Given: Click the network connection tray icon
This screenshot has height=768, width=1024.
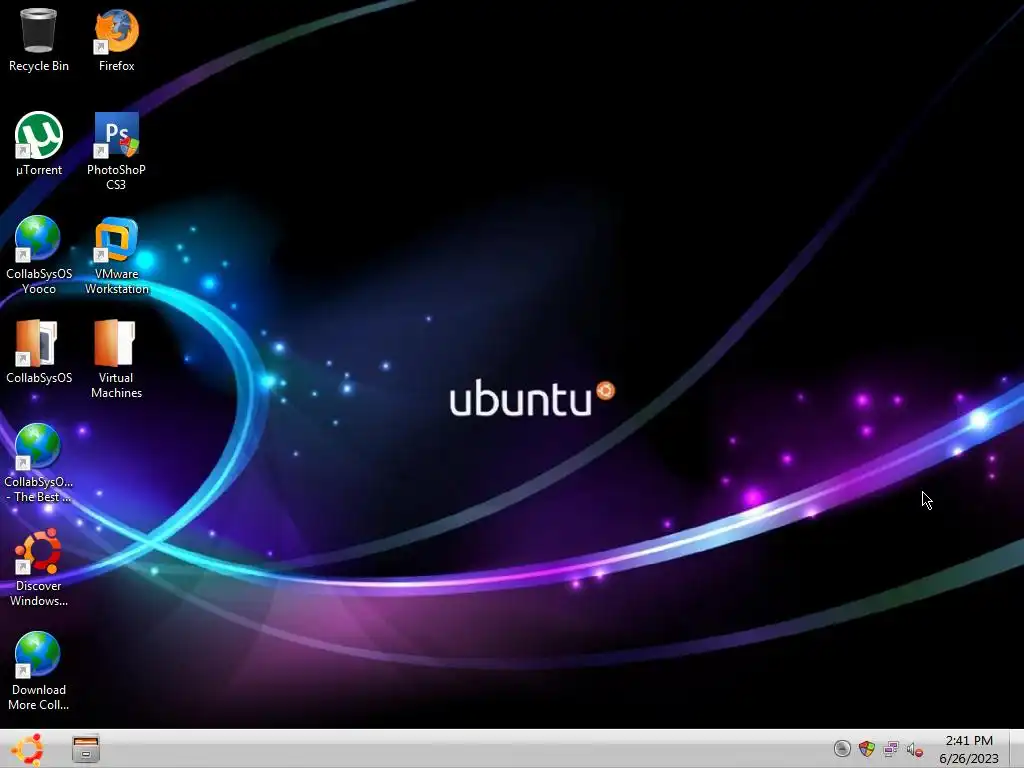Looking at the screenshot, I should click(891, 748).
